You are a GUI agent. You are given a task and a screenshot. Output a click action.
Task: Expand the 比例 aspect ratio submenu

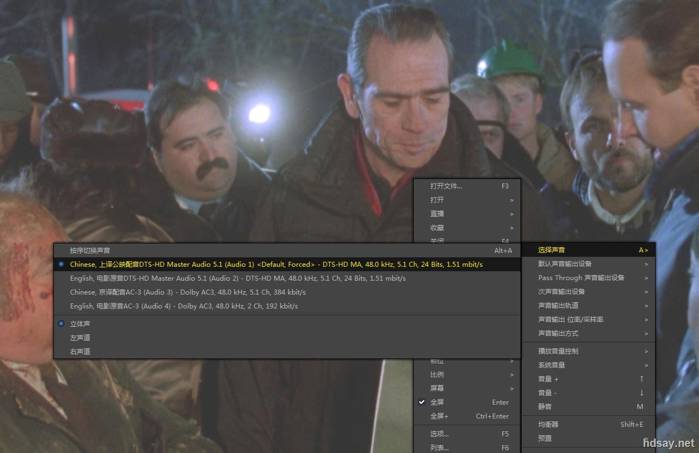(467, 375)
